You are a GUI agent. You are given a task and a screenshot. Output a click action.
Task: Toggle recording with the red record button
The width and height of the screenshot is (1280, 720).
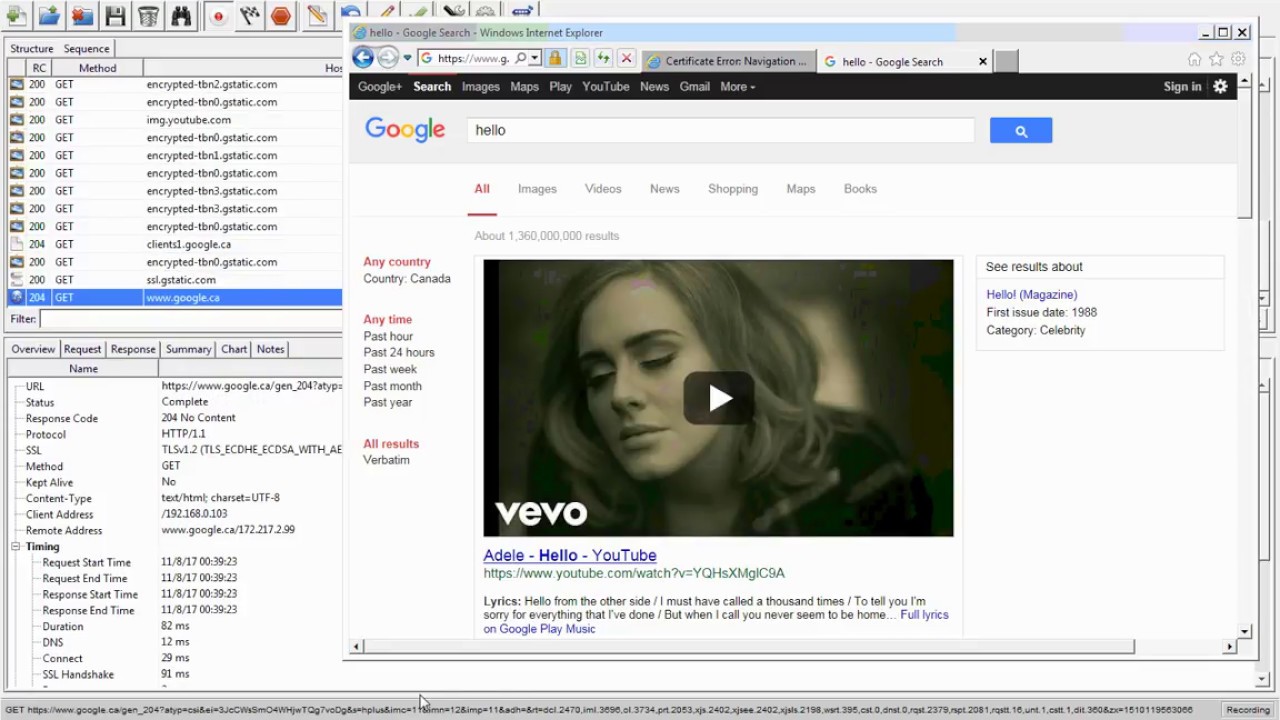[x=218, y=15]
